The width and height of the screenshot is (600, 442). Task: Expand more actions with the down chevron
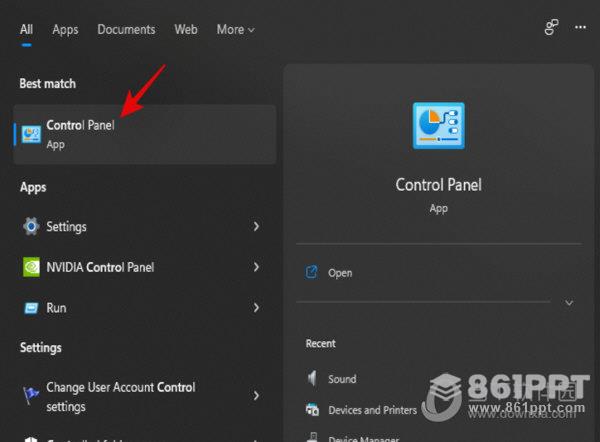569,303
